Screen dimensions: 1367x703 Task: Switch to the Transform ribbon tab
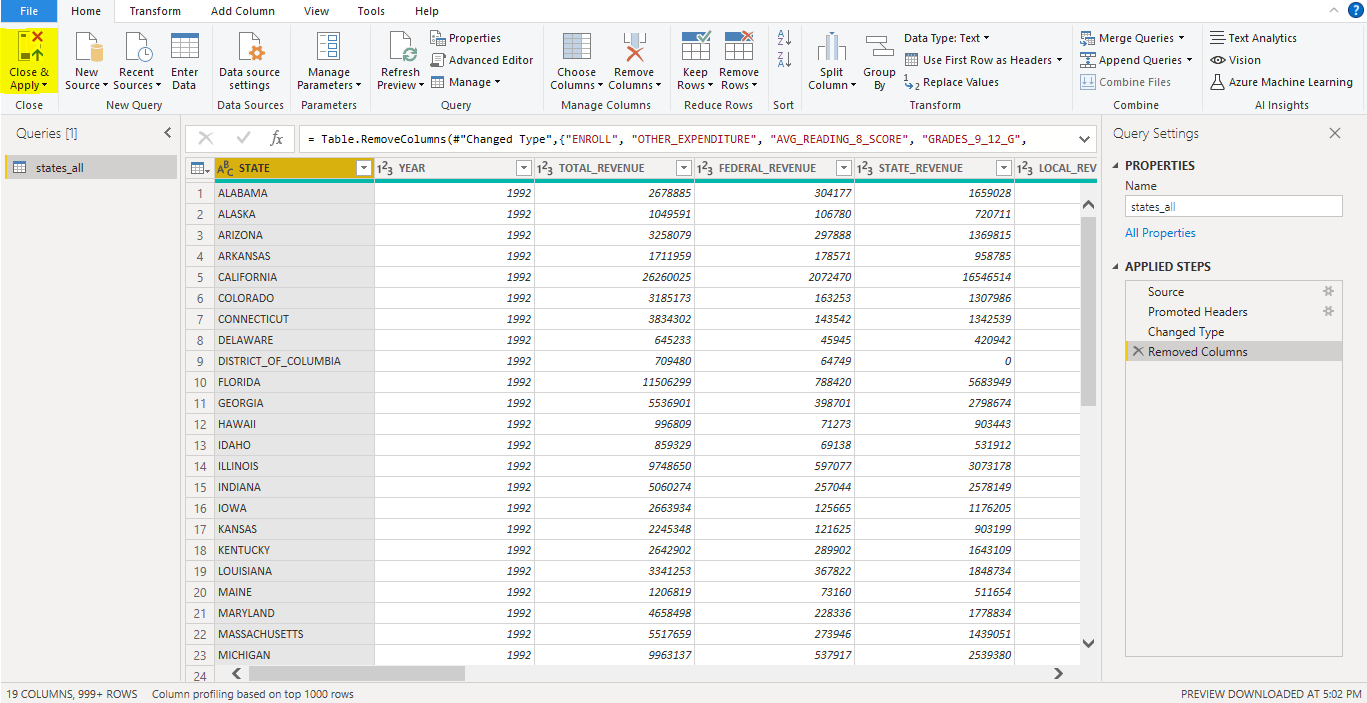point(154,11)
